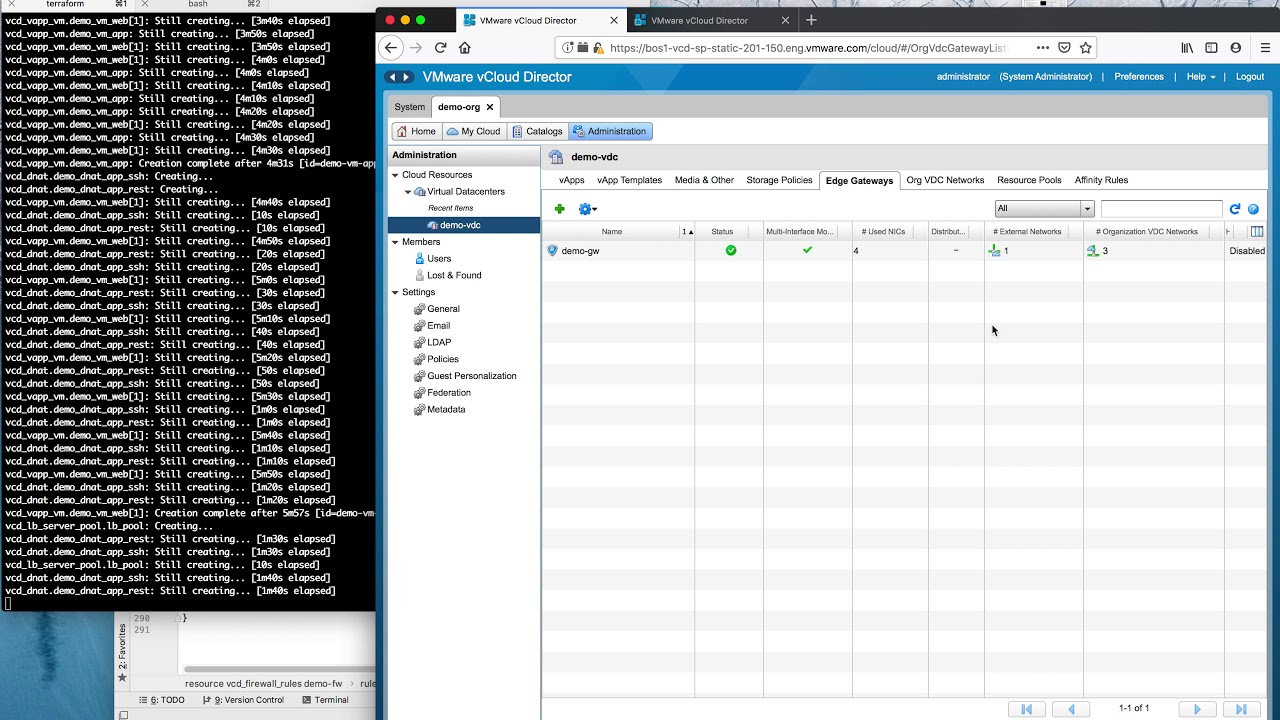Screen dimensions: 1280x720
Task: Open Users under Members
Action: tap(439, 259)
